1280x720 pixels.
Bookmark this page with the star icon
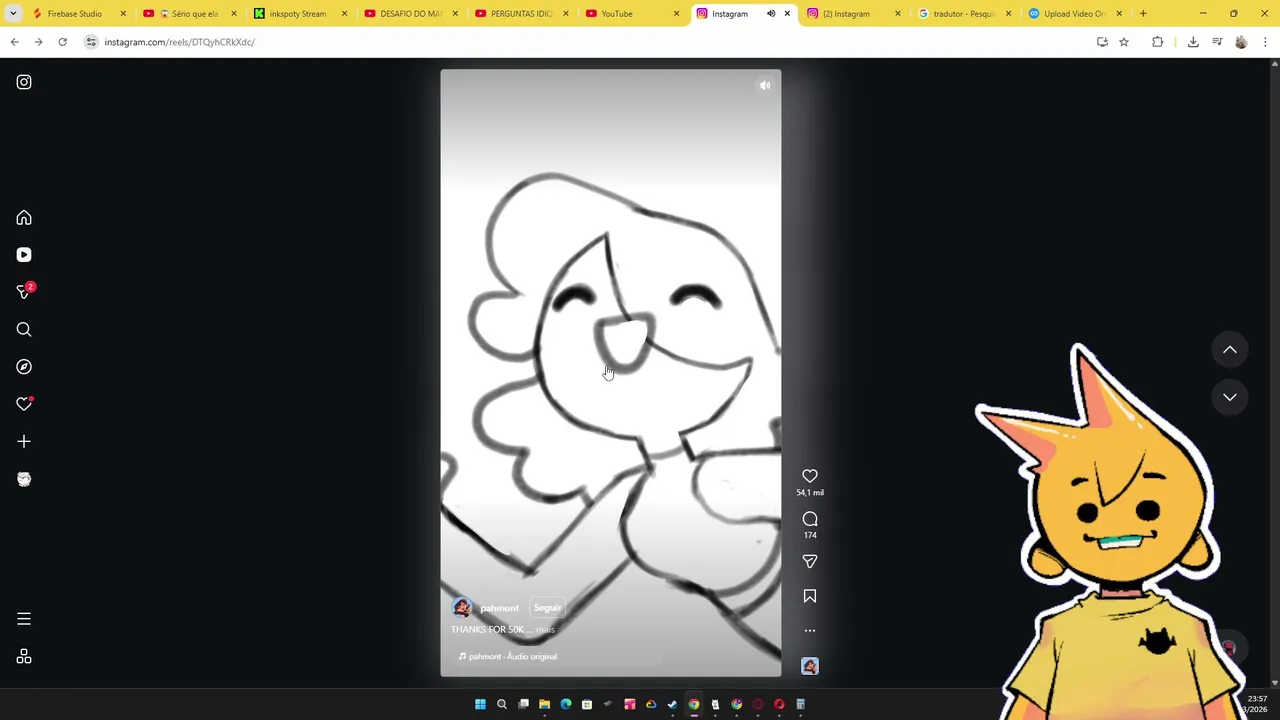coord(1124,42)
